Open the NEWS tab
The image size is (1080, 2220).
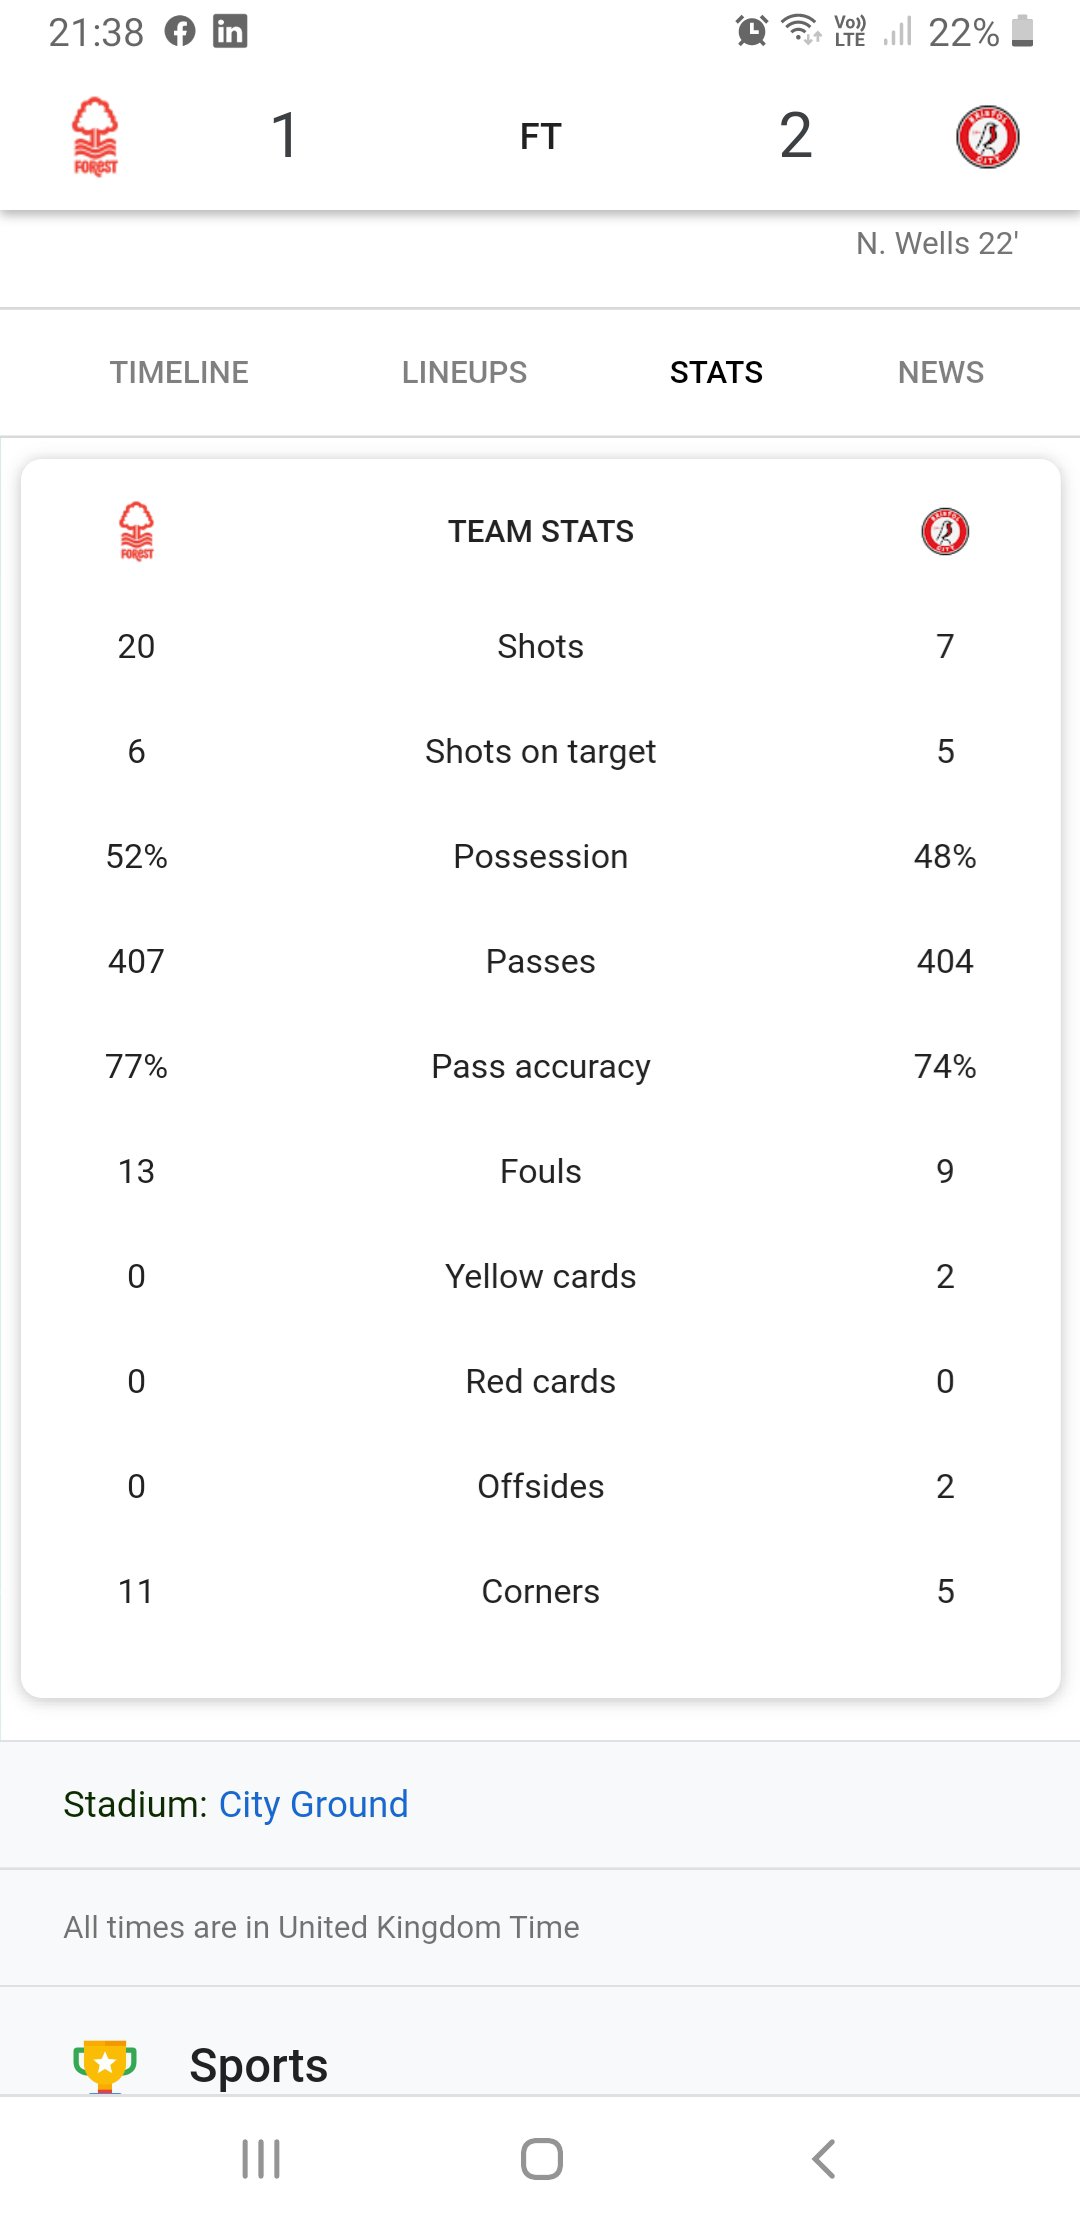[x=941, y=372]
